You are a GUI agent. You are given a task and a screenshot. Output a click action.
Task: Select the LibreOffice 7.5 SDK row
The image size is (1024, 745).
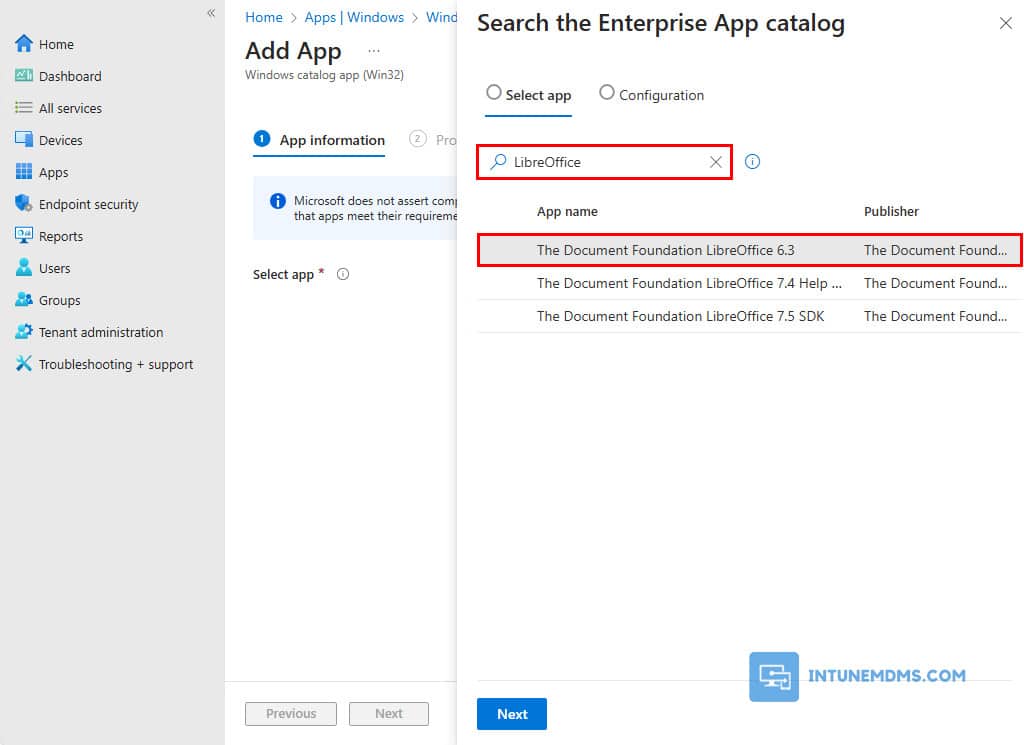click(750, 316)
